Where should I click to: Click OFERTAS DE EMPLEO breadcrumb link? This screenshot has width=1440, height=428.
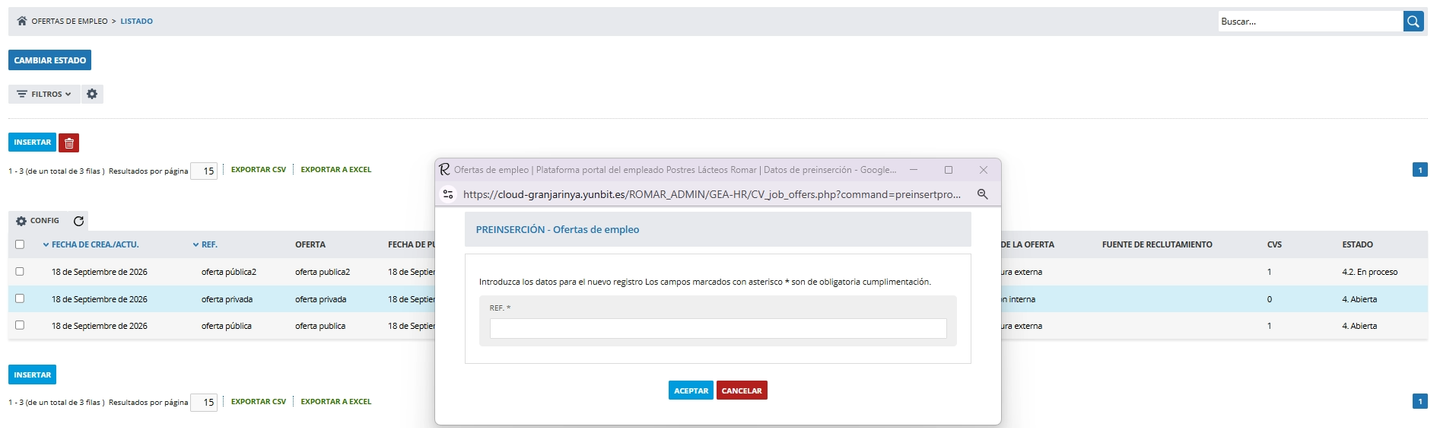point(69,21)
